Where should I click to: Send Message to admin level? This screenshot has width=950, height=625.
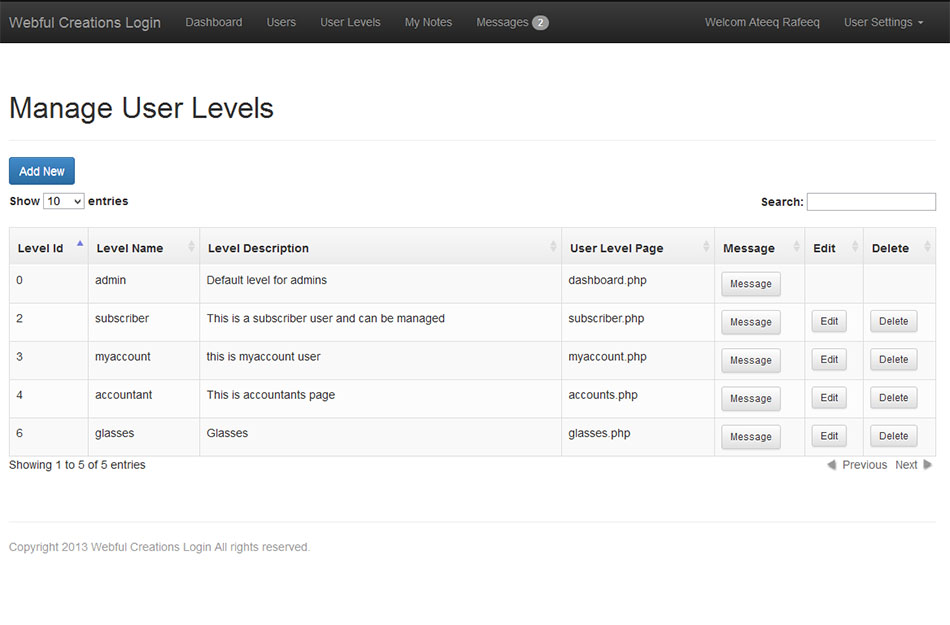[x=750, y=284]
